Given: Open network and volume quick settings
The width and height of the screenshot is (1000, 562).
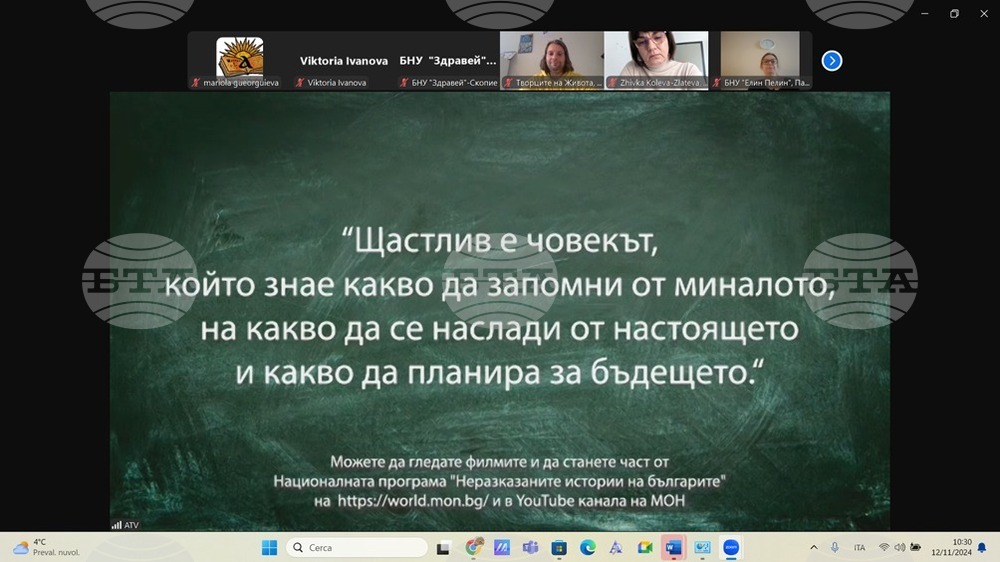Looking at the screenshot, I should click(x=899, y=547).
